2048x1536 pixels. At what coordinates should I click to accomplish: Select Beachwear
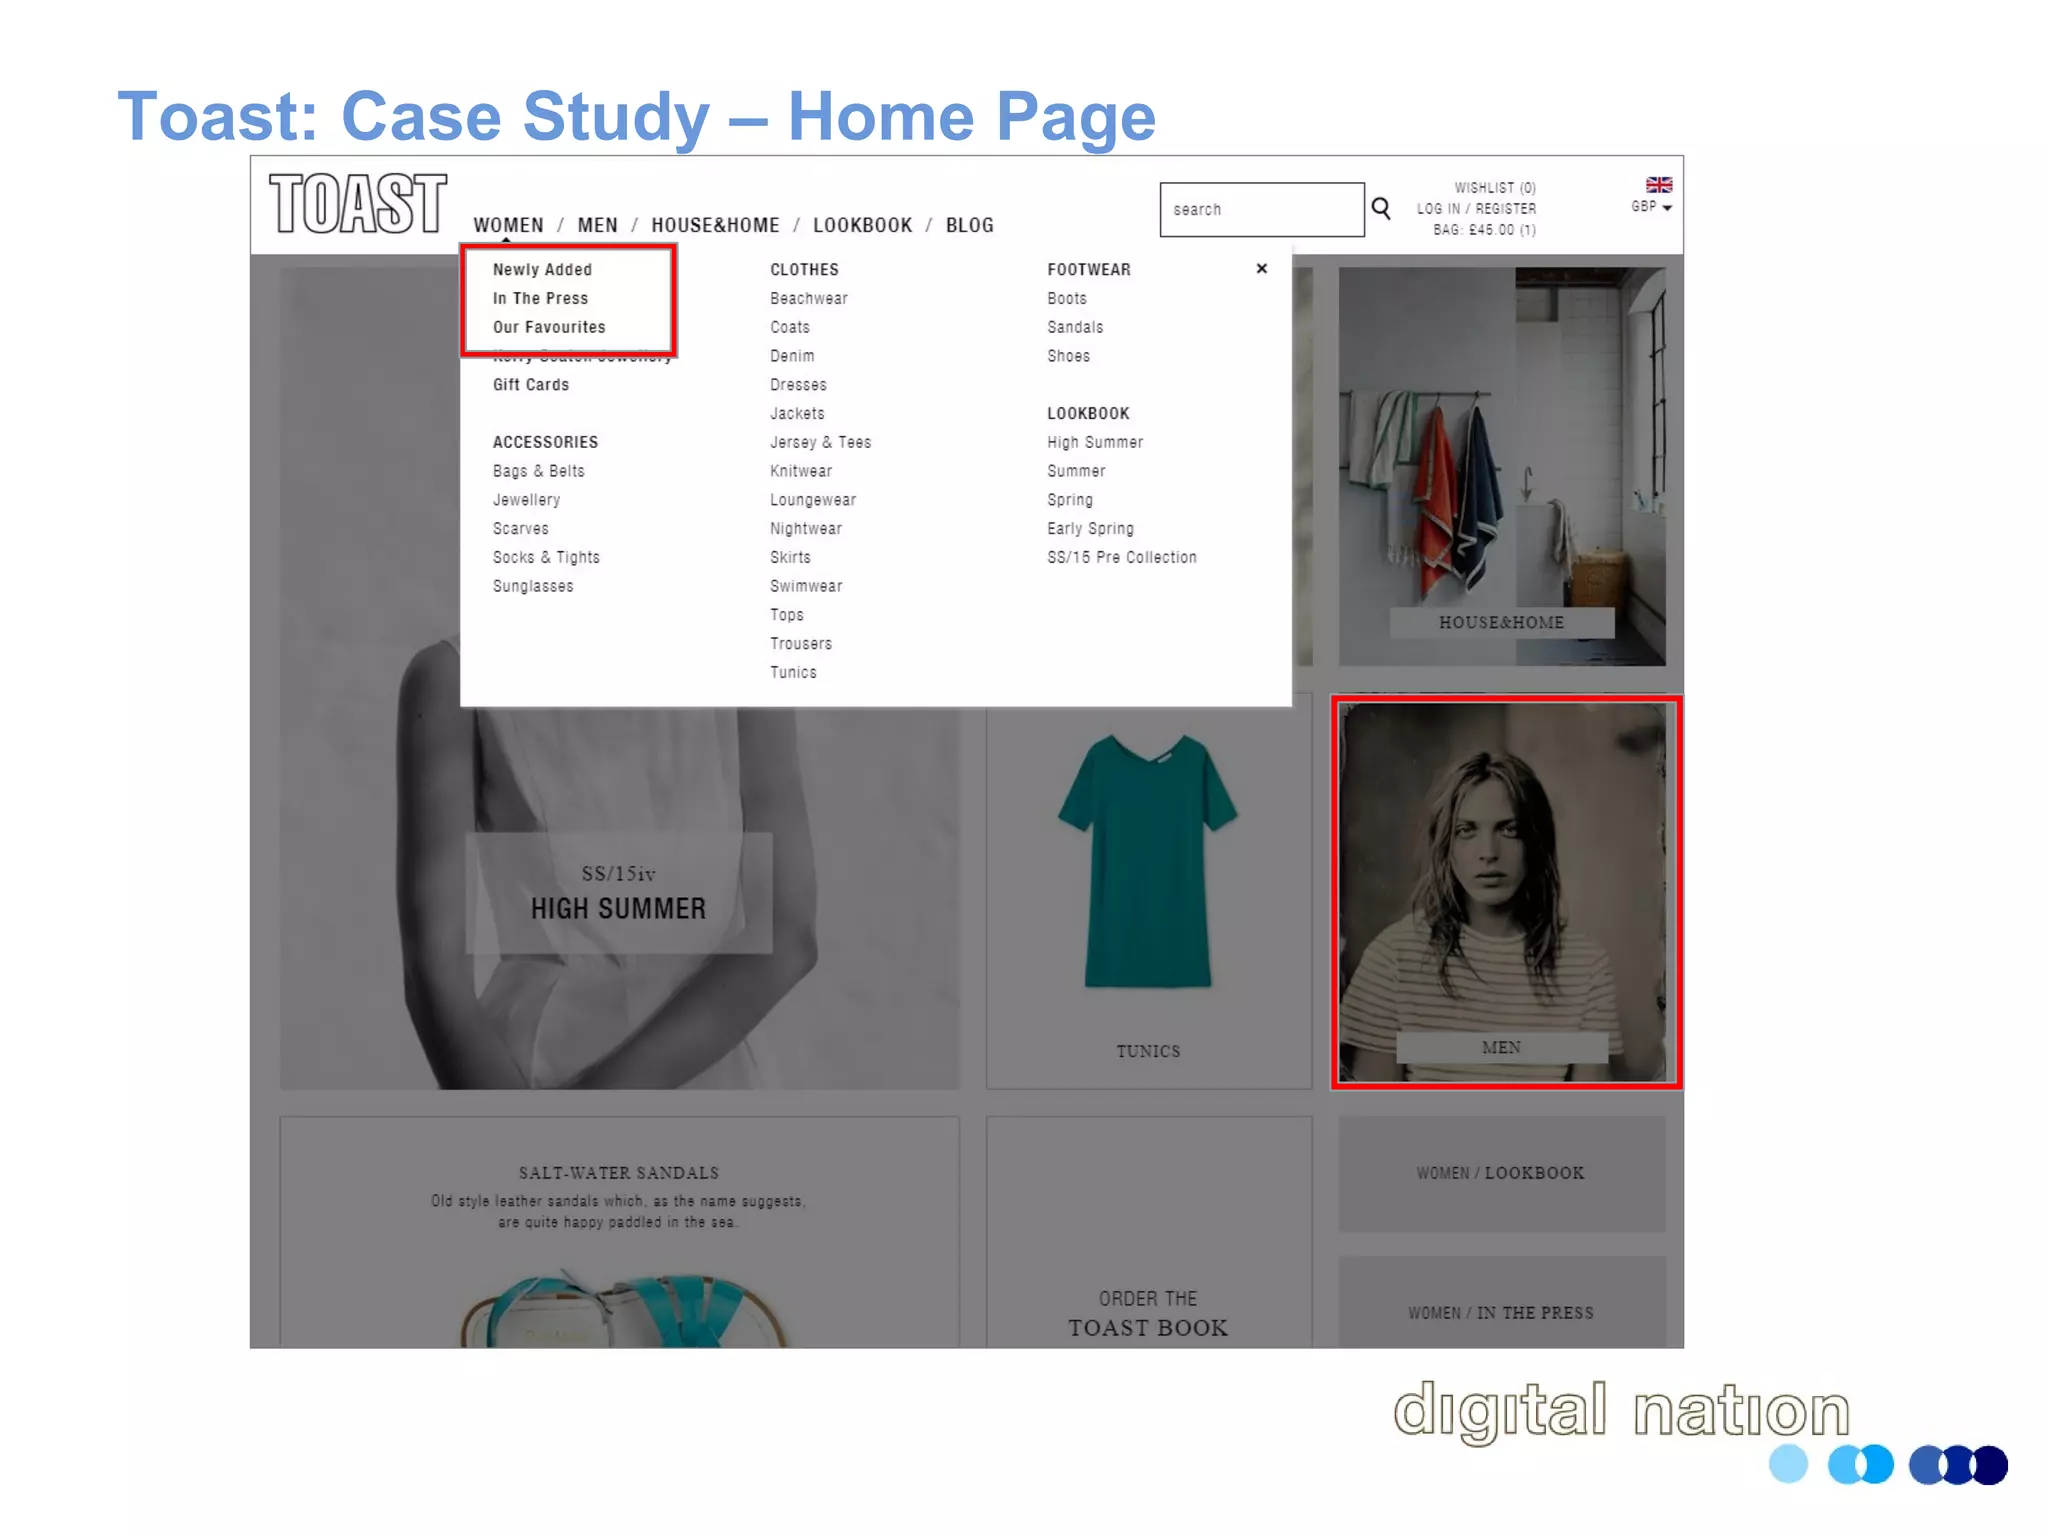point(808,299)
